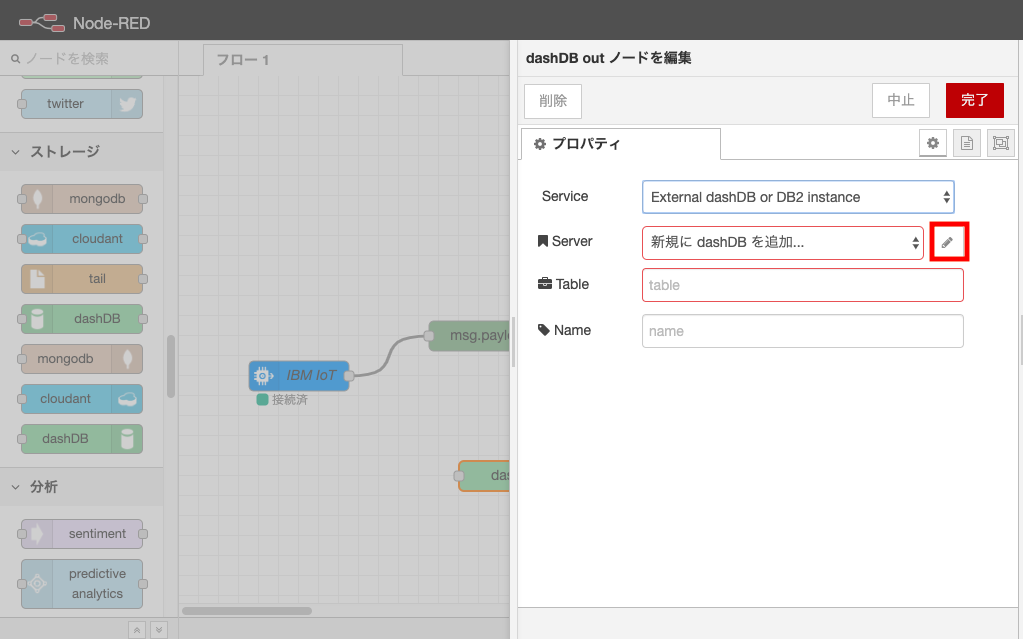
Task: Open the Server edit pencil icon
Action: (x=948, y=241)
